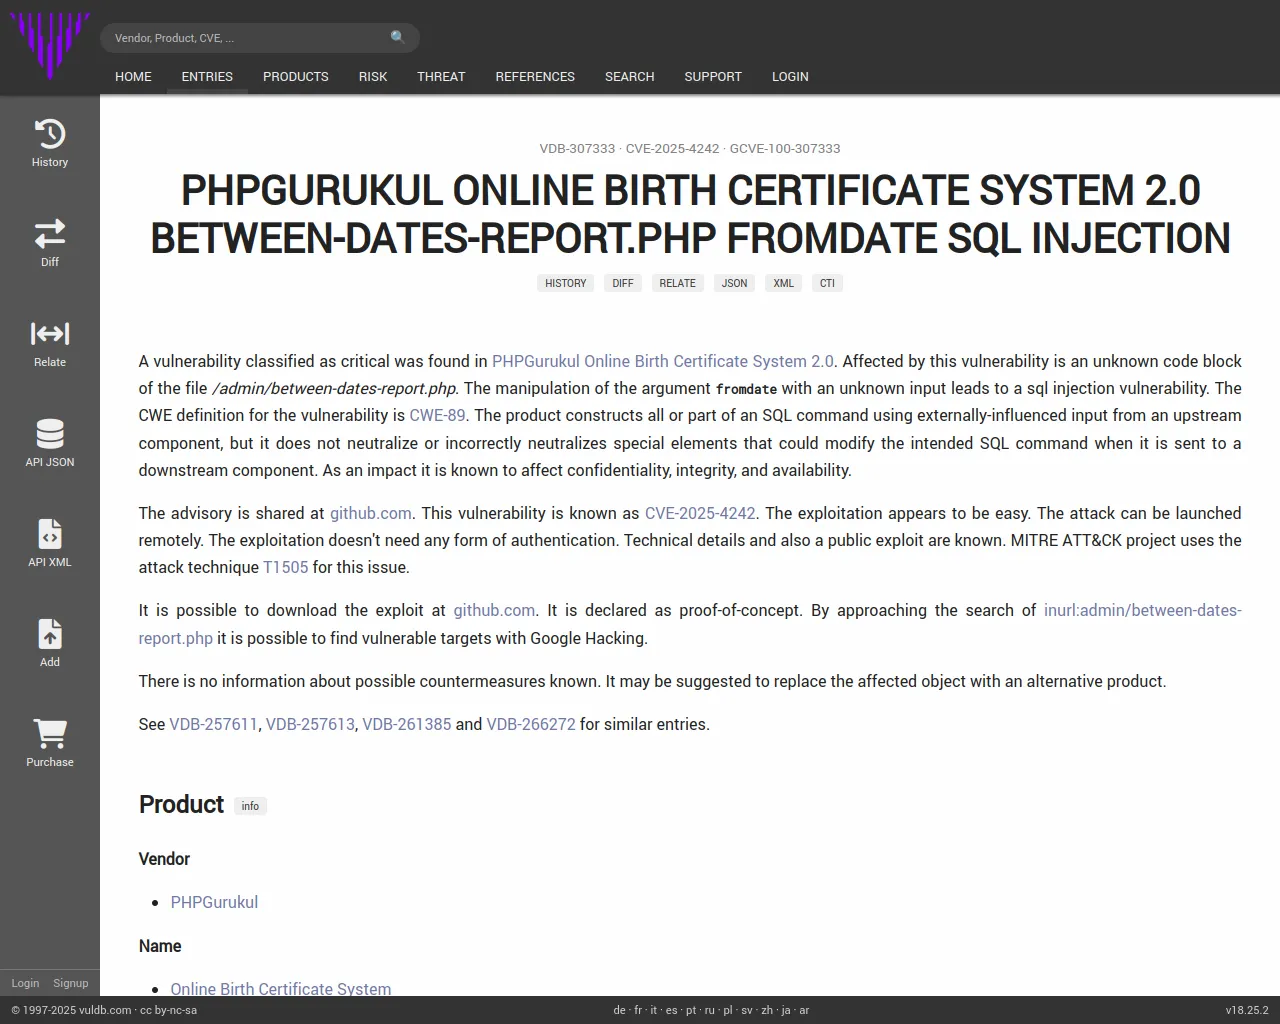
Task: Switch language to ja
Action: coord(786,1010)
